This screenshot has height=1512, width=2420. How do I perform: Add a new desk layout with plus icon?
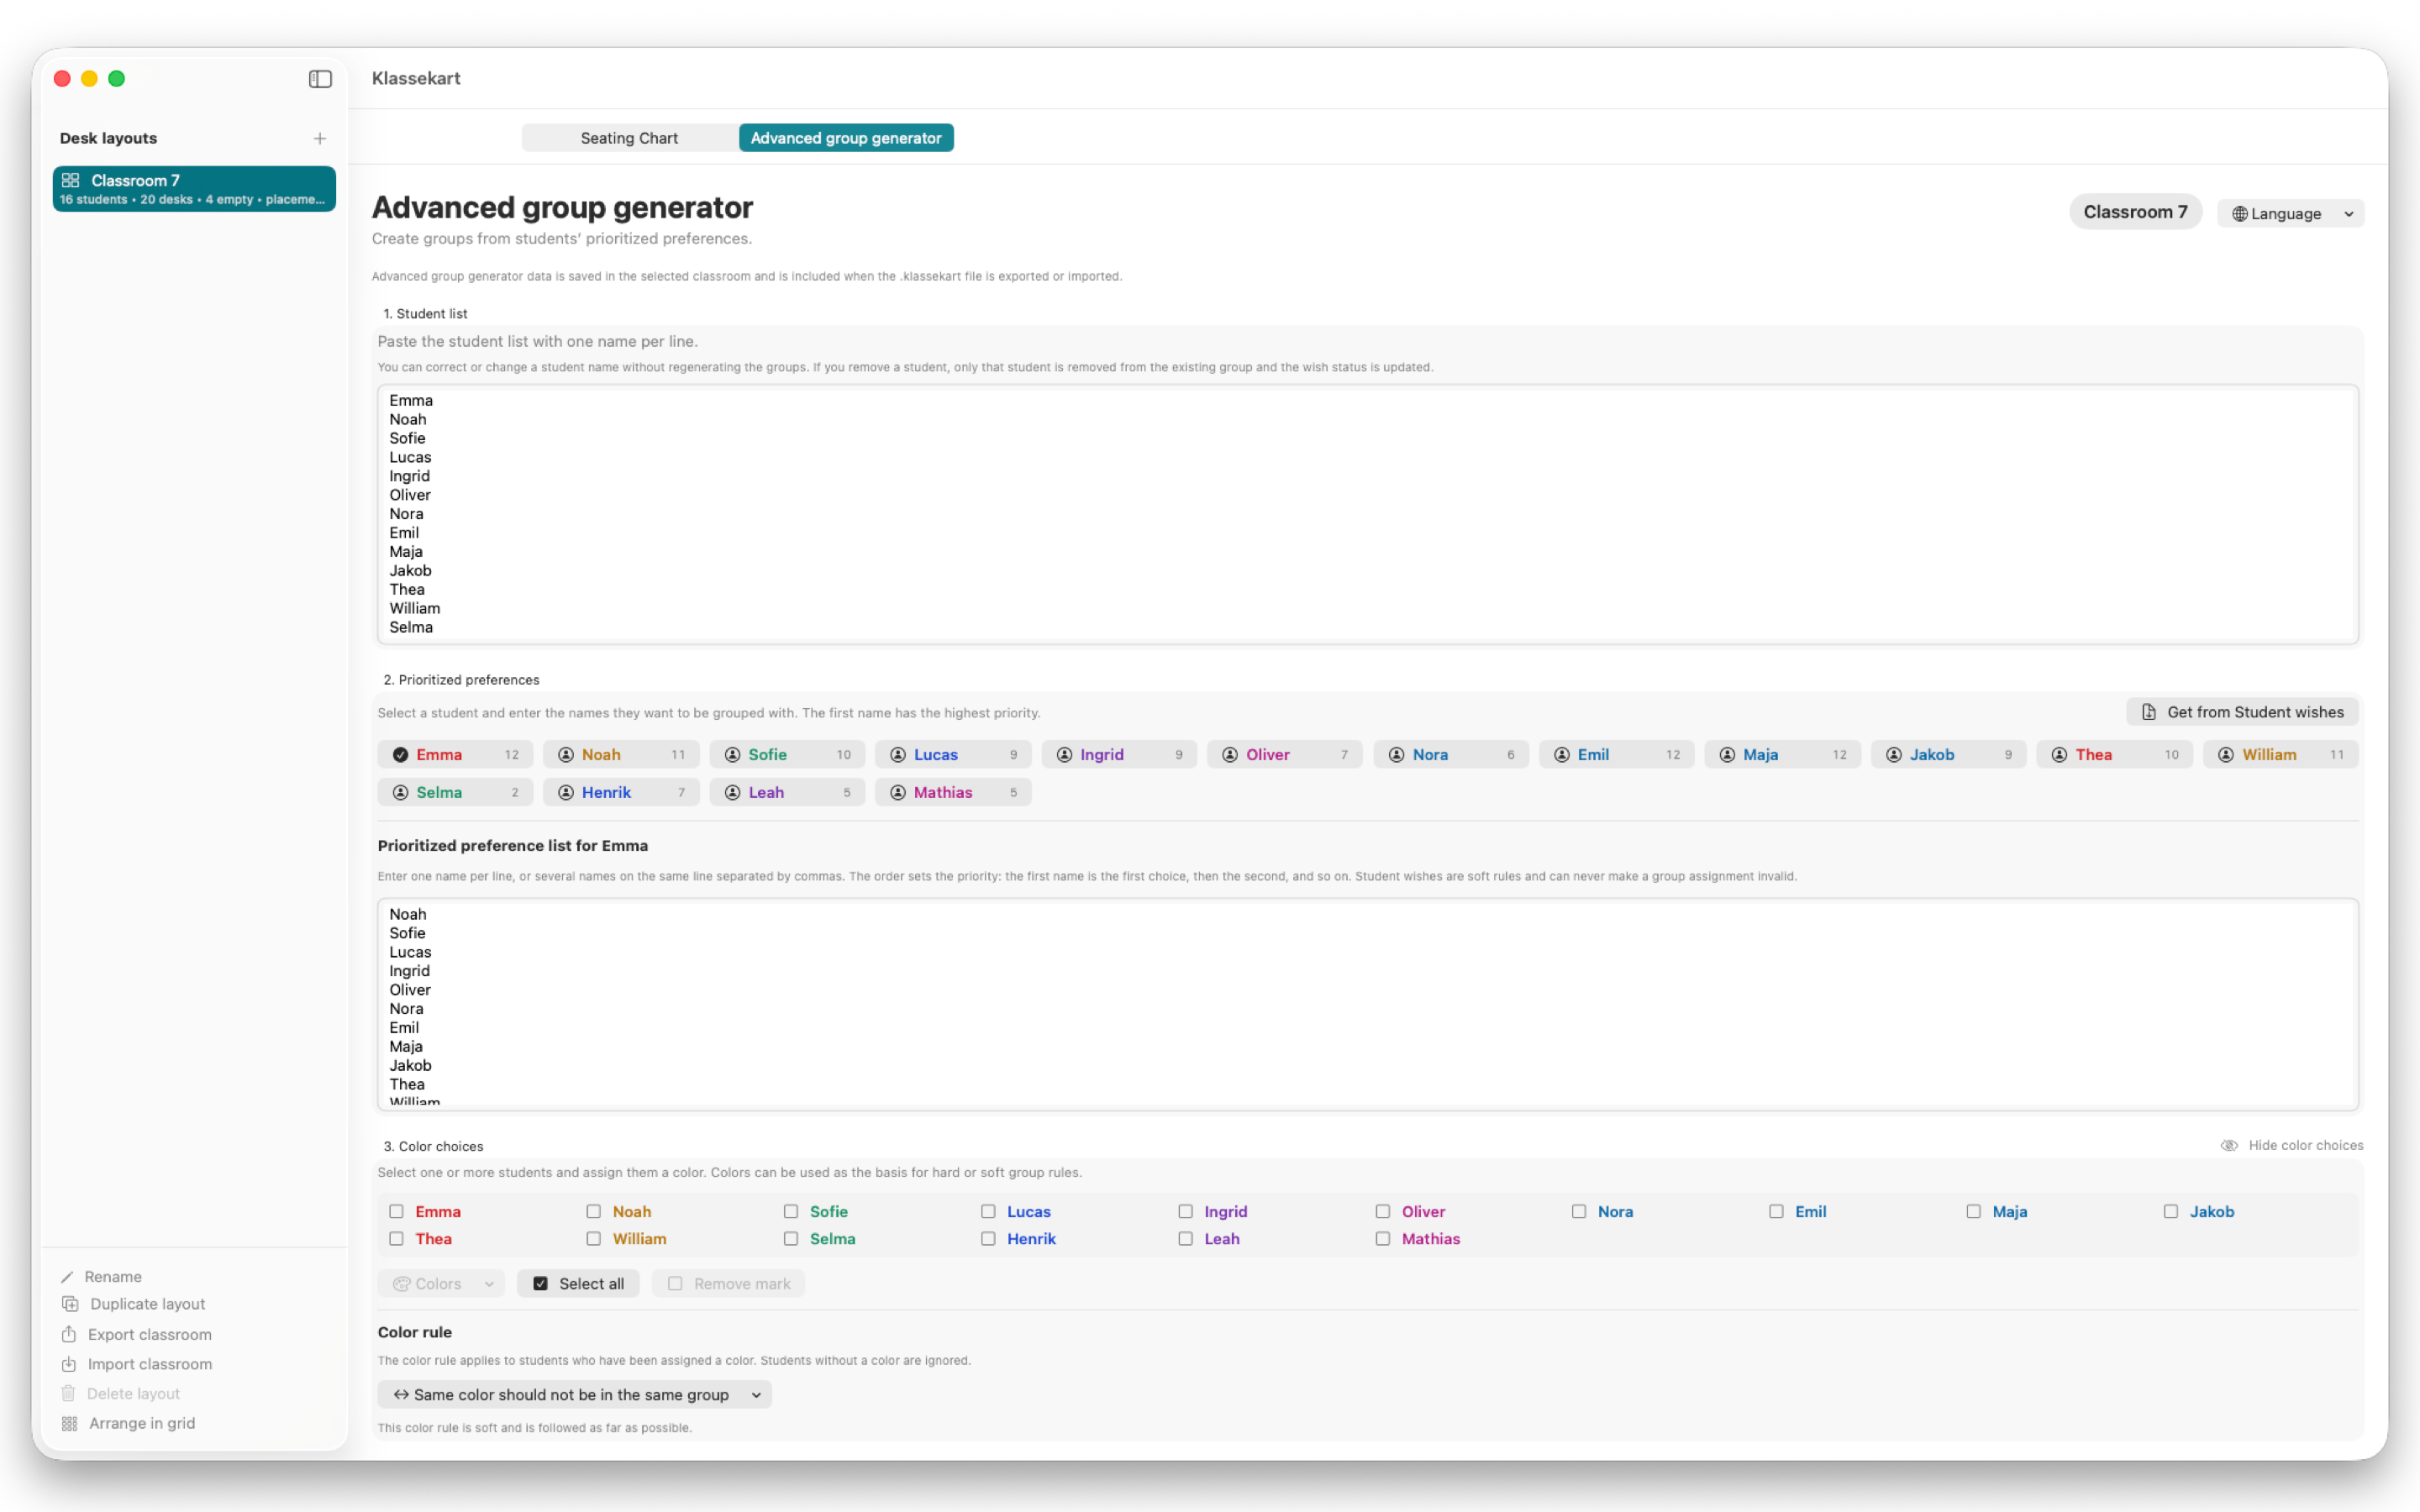pos(320,138)
